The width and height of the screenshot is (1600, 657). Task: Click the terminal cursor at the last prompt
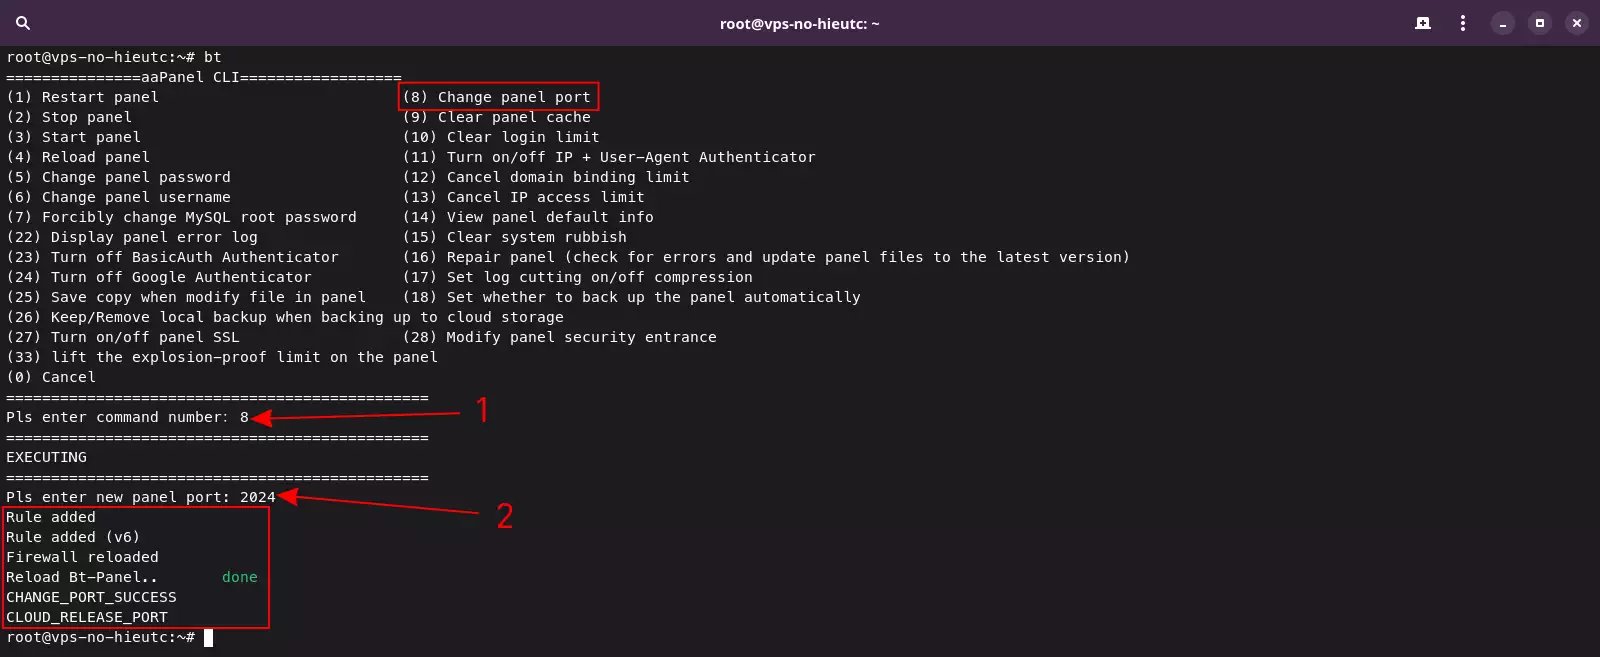(208, 637)
